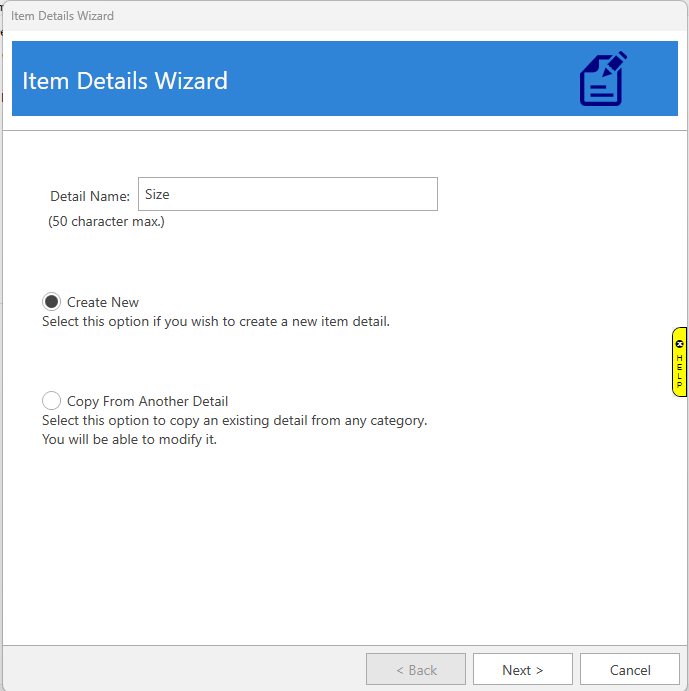
Task: Click the Copy From Another Detail label text
Action: (147, 401)
